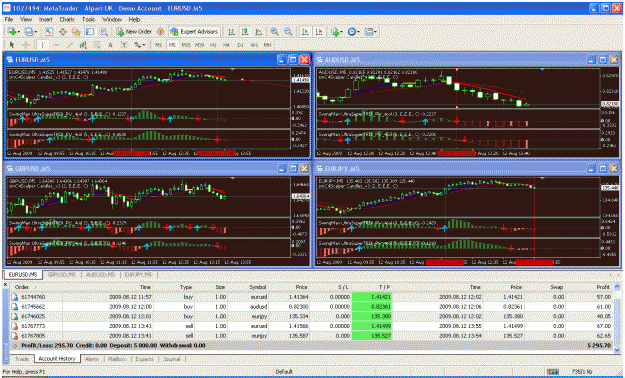The width and height of the screenshot is (625, 378).
Task: Switch to the AUDUSD,M5 chart tab
Action: tap(100, 275)
